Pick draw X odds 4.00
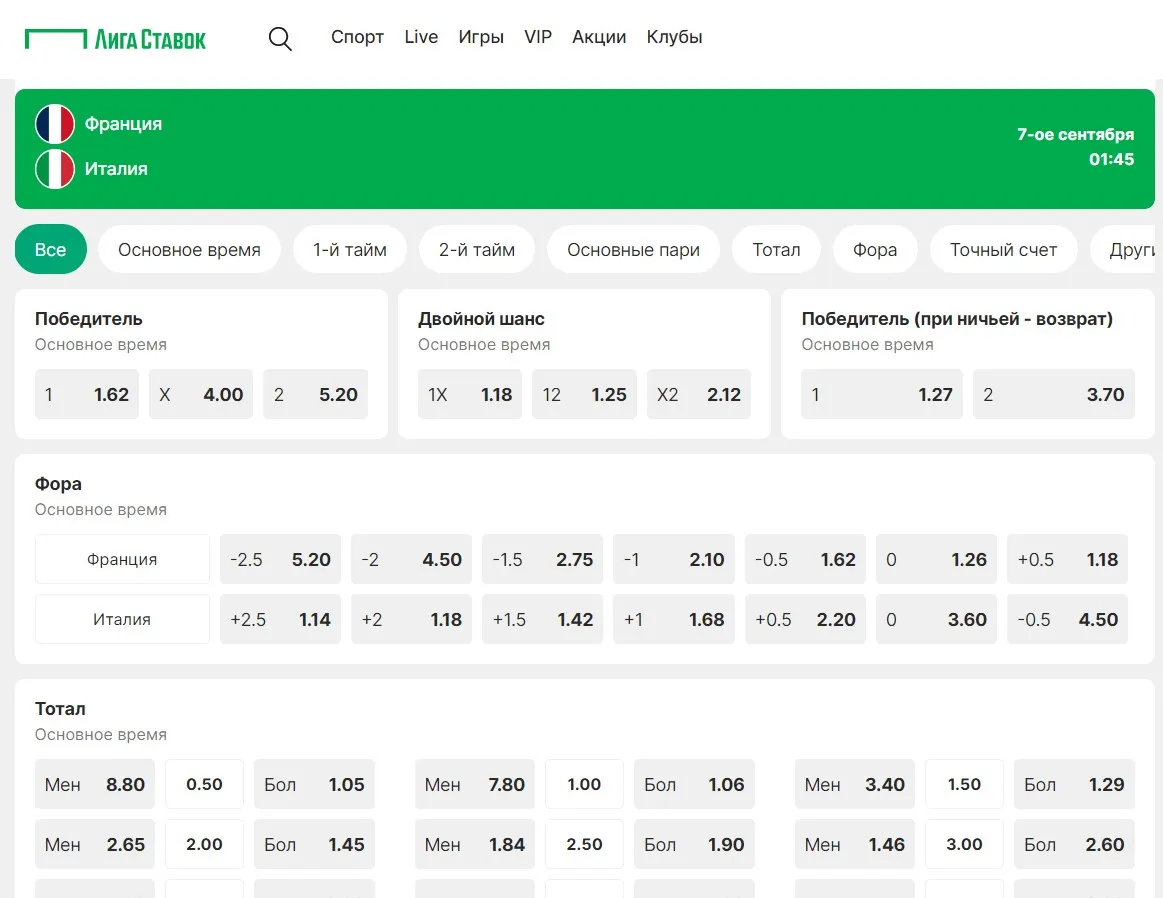 tap(201, 395)
